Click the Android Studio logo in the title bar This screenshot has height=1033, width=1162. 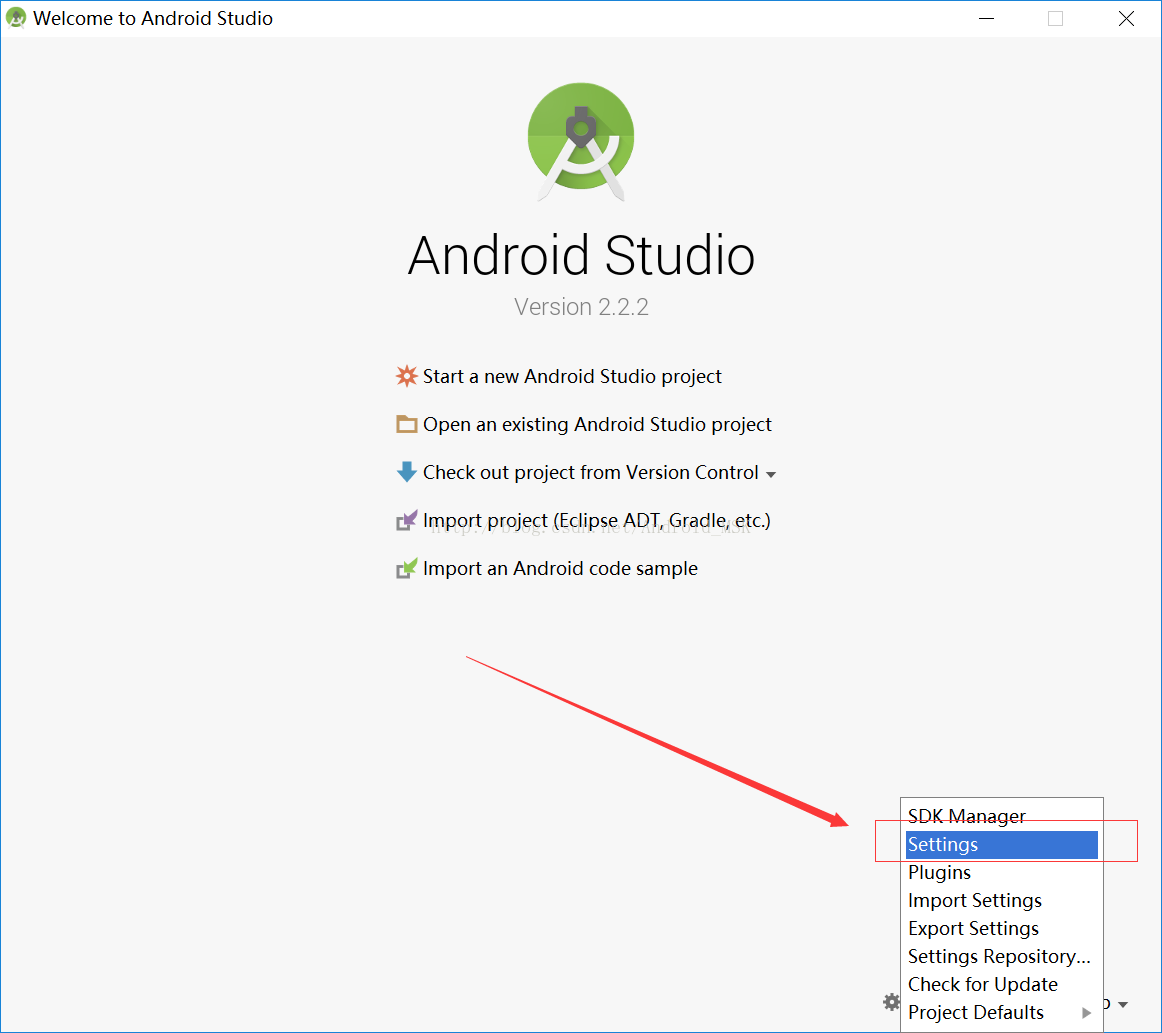coord(16,18)
